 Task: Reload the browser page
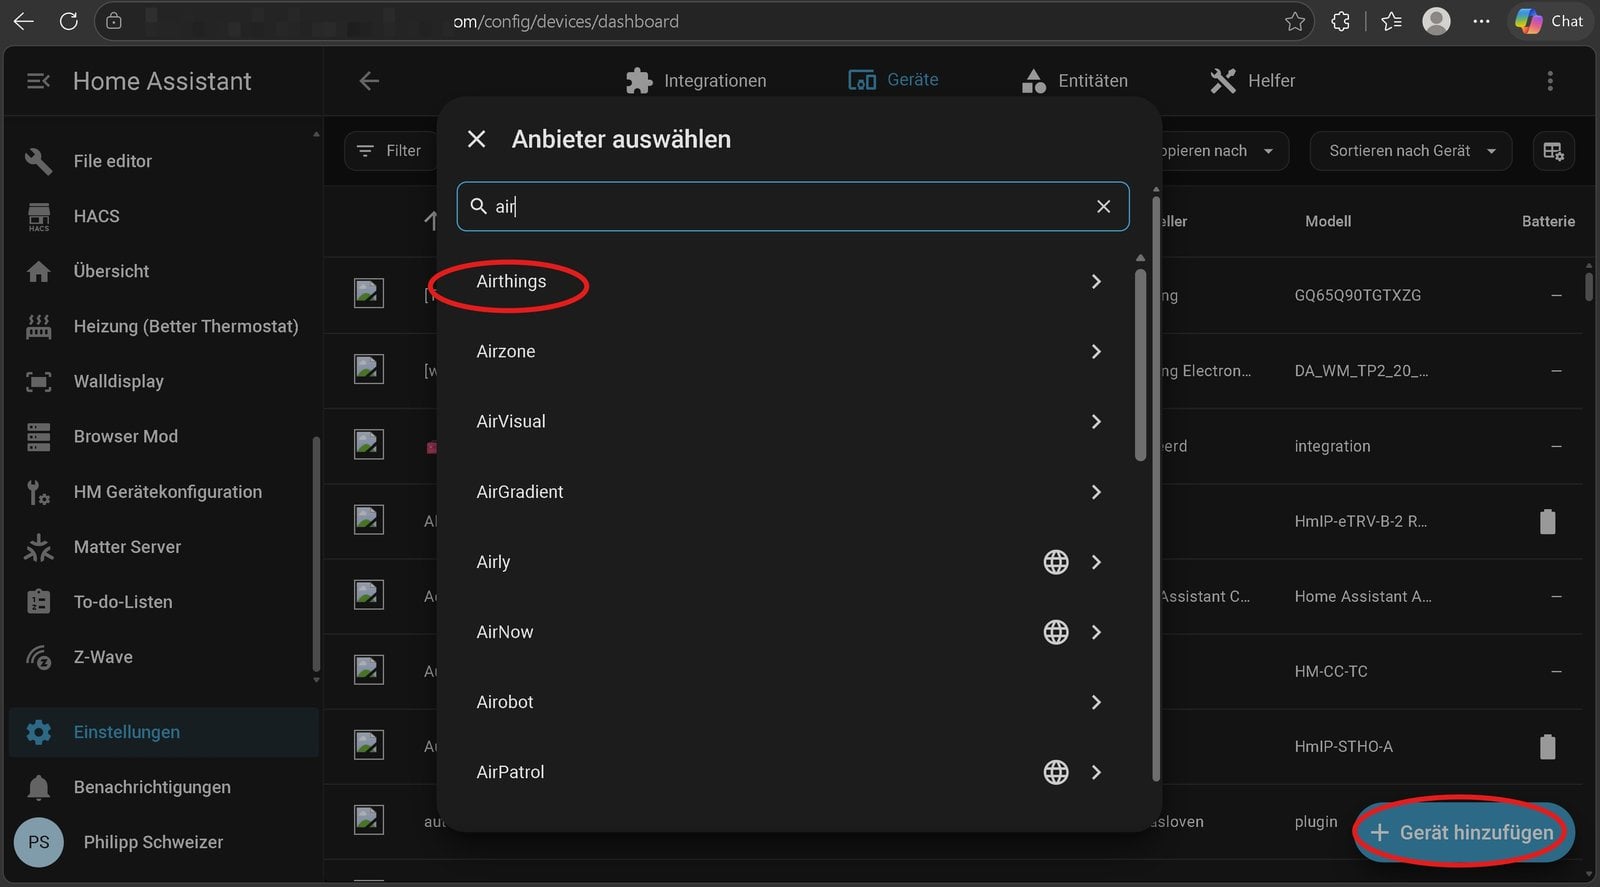tap(68, 21)
